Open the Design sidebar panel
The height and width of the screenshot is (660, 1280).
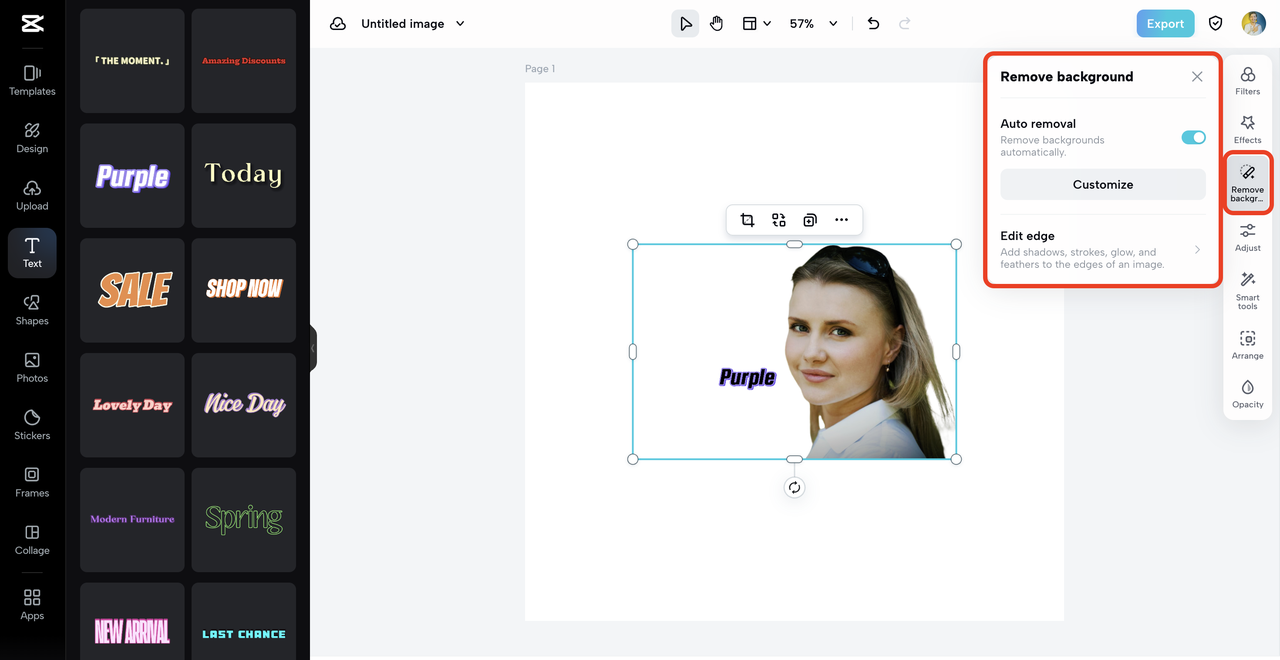[32, 138]
